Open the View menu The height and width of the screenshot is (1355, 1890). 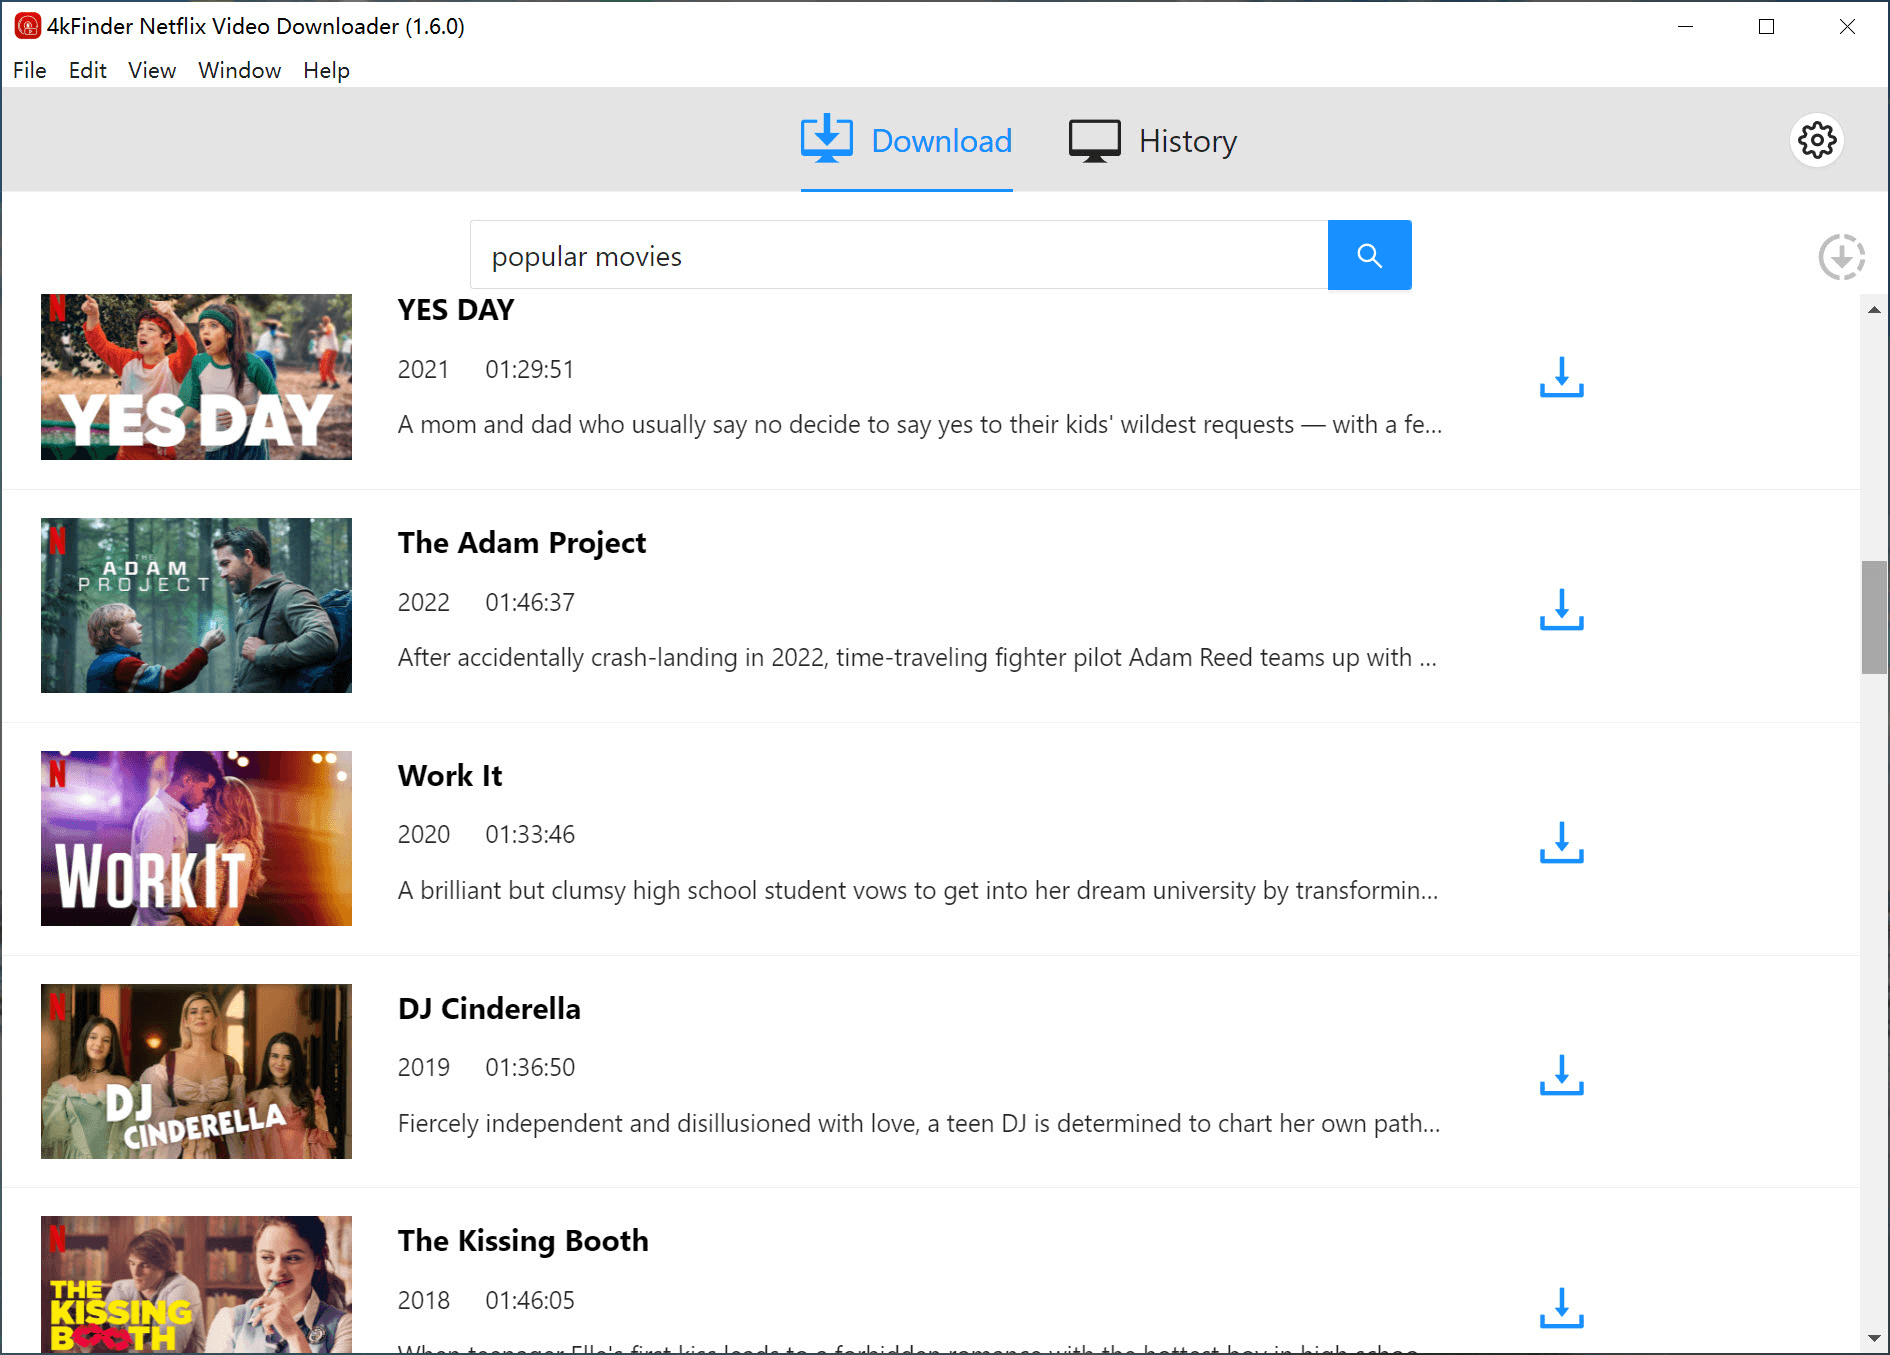152,70
